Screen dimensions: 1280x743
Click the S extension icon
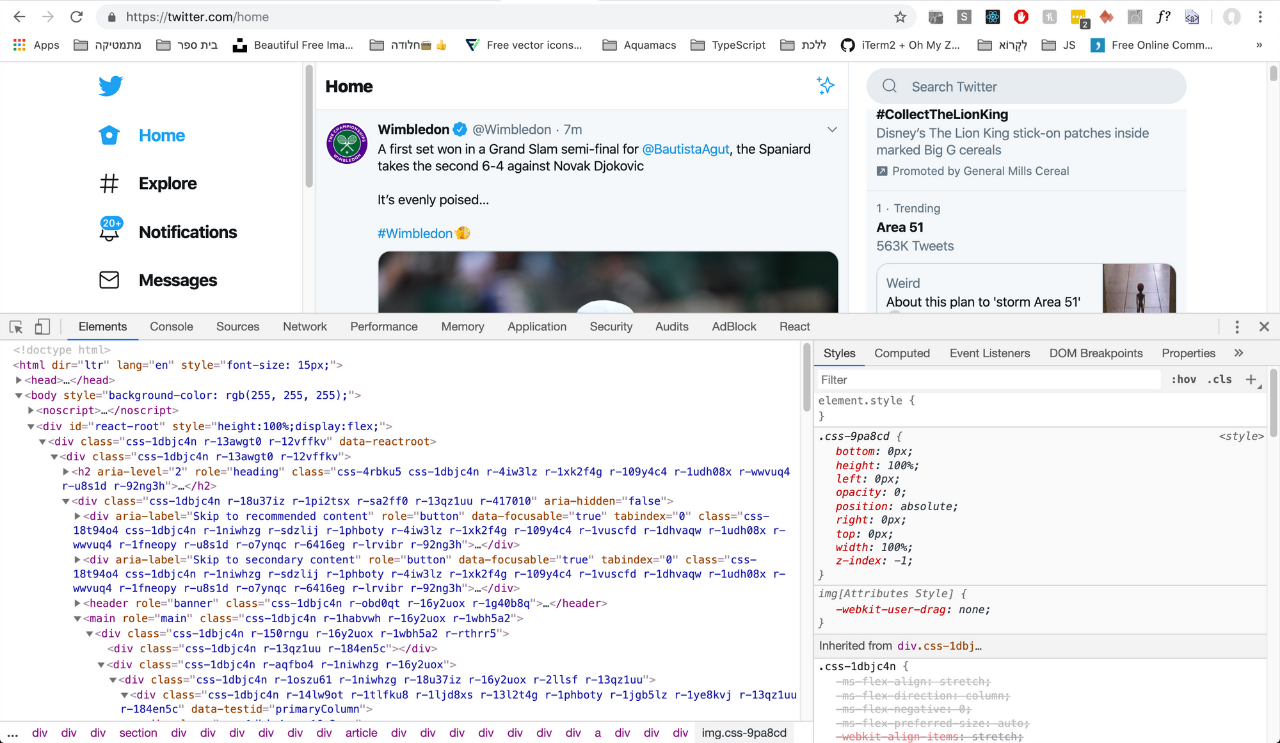964,17
